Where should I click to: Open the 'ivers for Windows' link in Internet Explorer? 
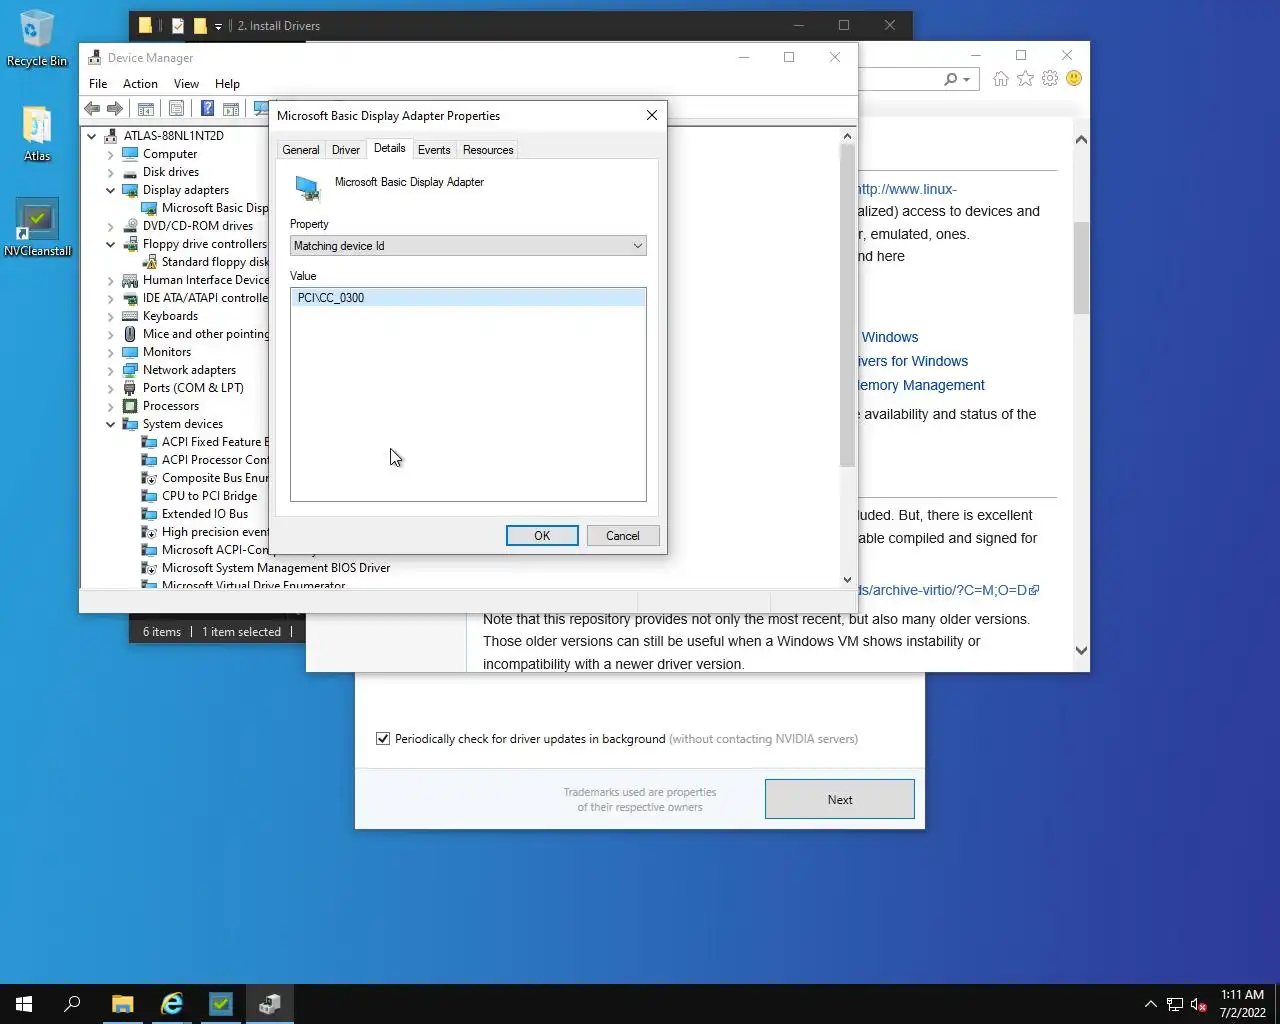913,361
